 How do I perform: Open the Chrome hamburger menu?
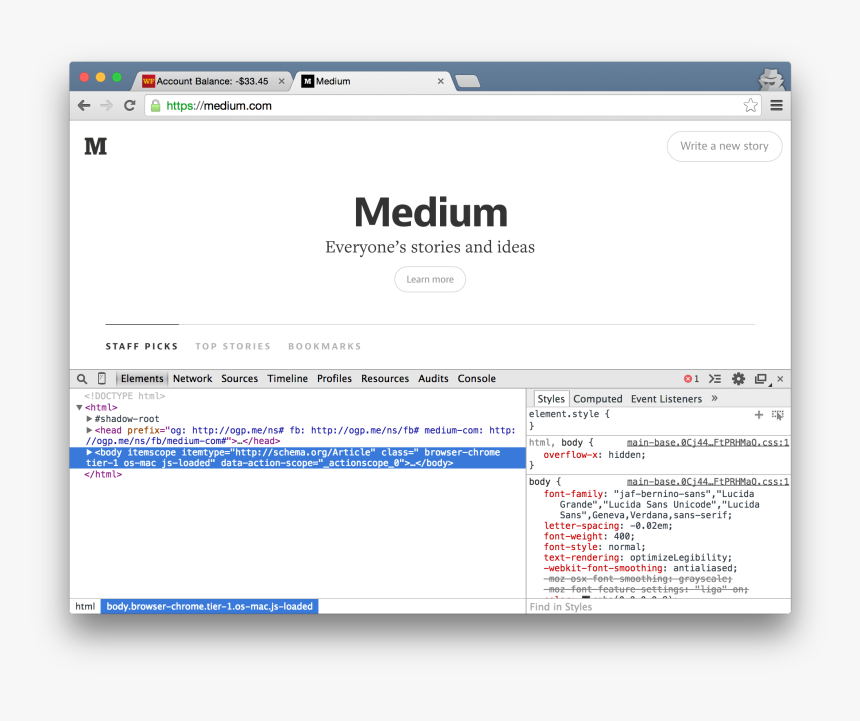click(776, 105)
